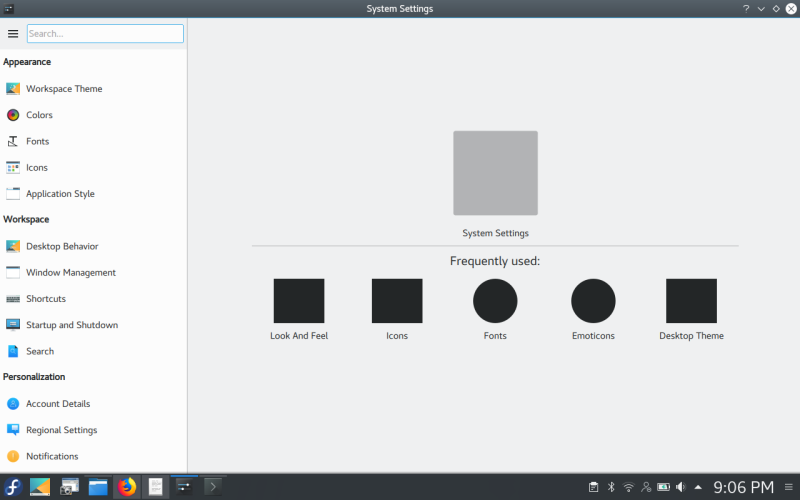Click the Search settings input field
800x500 pixels.
(105, 33)
